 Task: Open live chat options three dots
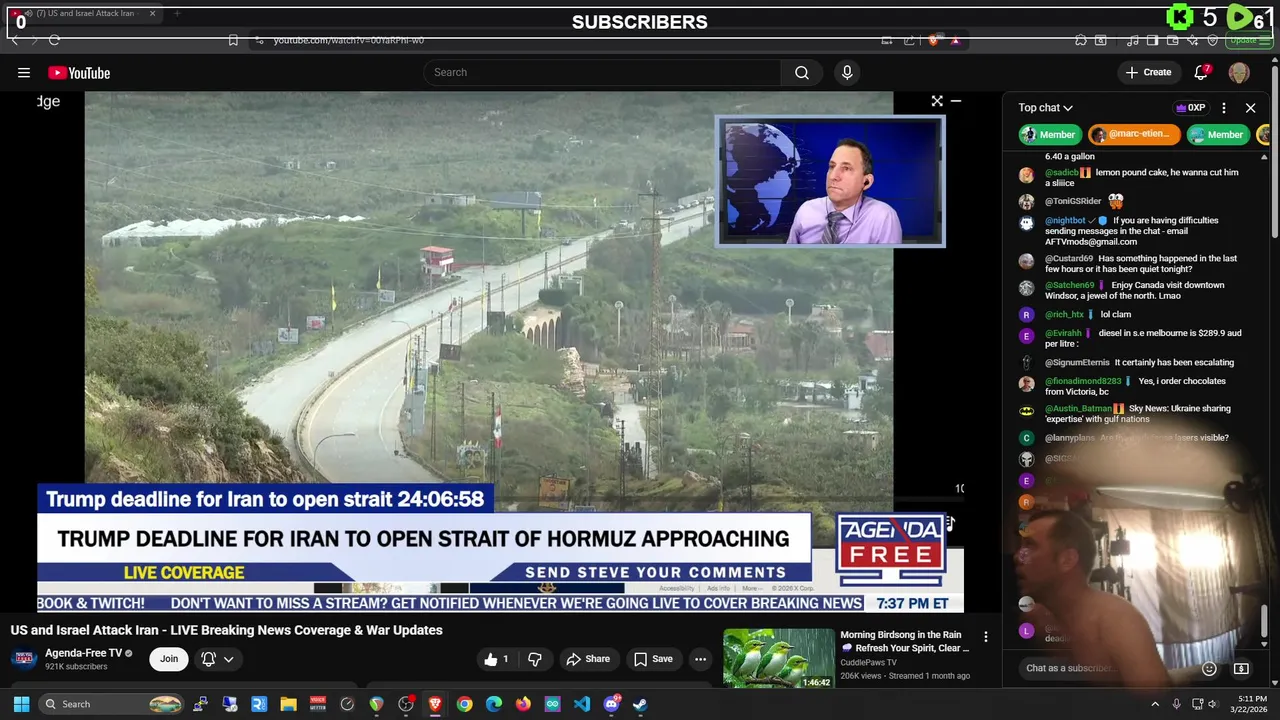tap(1224, 108)
